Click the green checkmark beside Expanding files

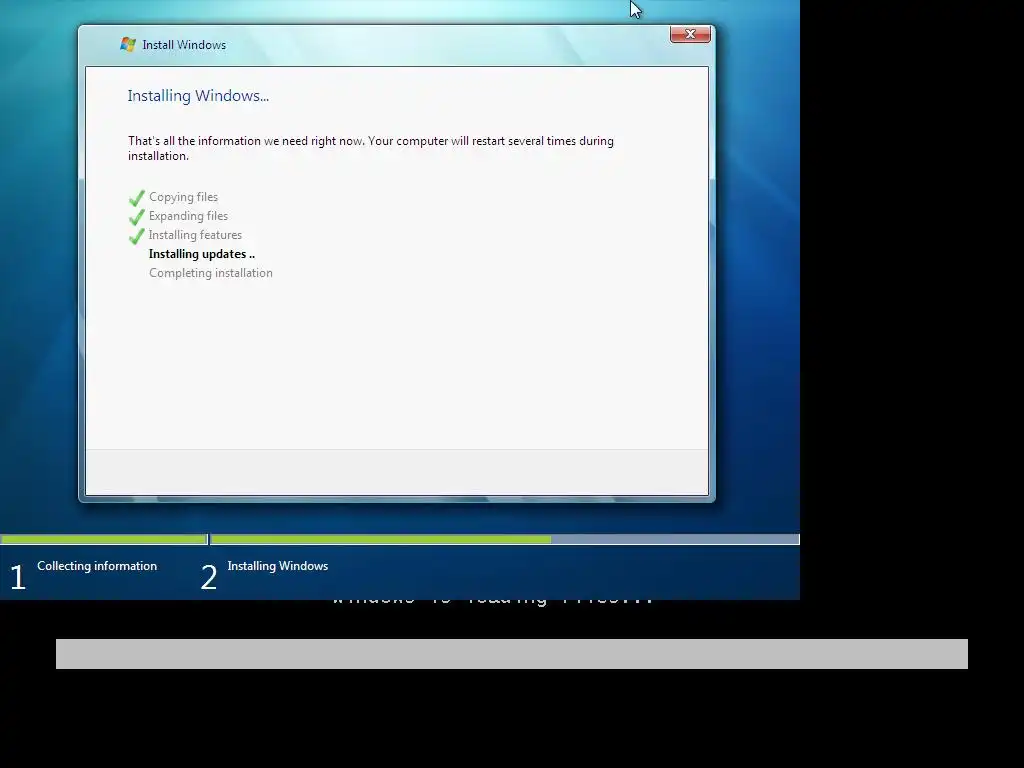[x=136, y=217]
